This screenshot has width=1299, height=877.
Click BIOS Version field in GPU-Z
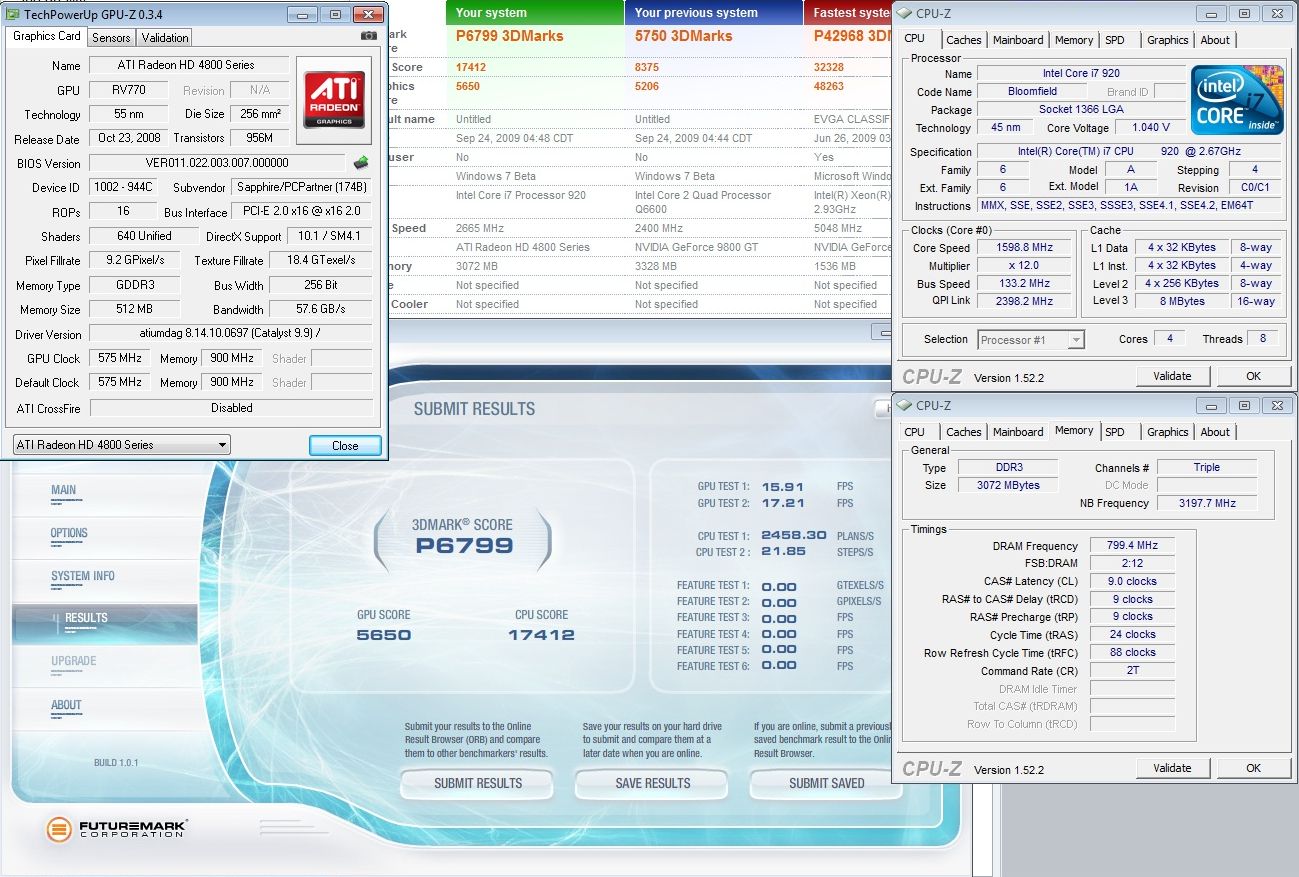click(x=217, y=163)
